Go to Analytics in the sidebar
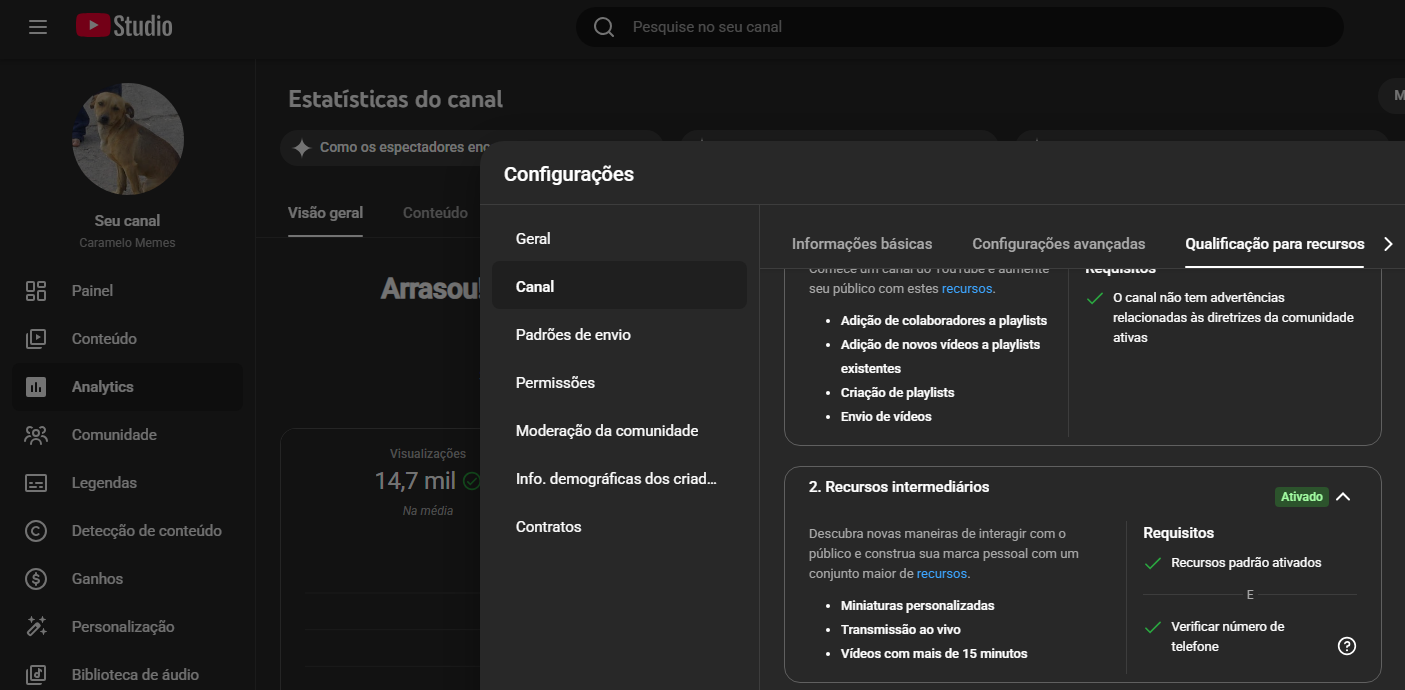Viewport: 1405px width, 690px height. (127, 387)
